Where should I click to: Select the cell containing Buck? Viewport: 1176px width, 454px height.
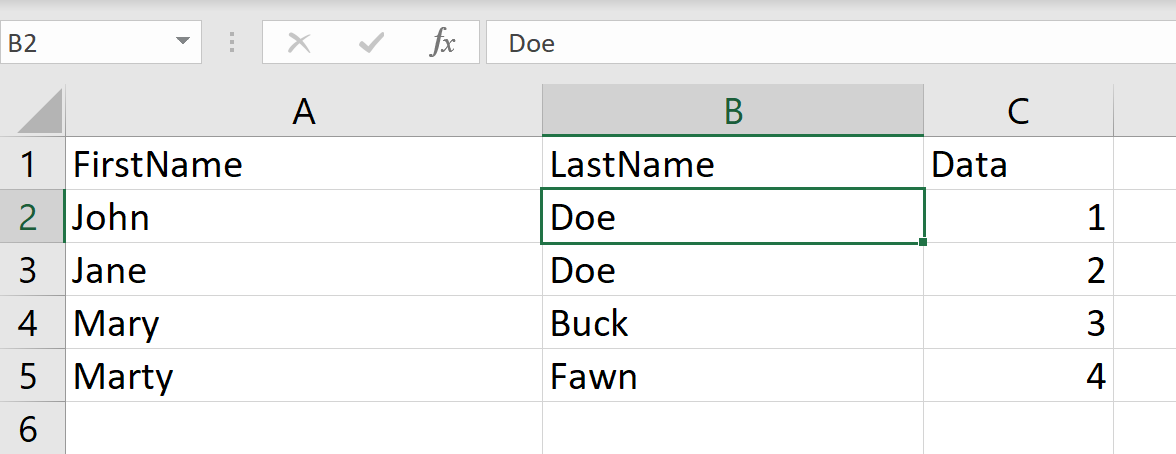(x=733, y=323)
